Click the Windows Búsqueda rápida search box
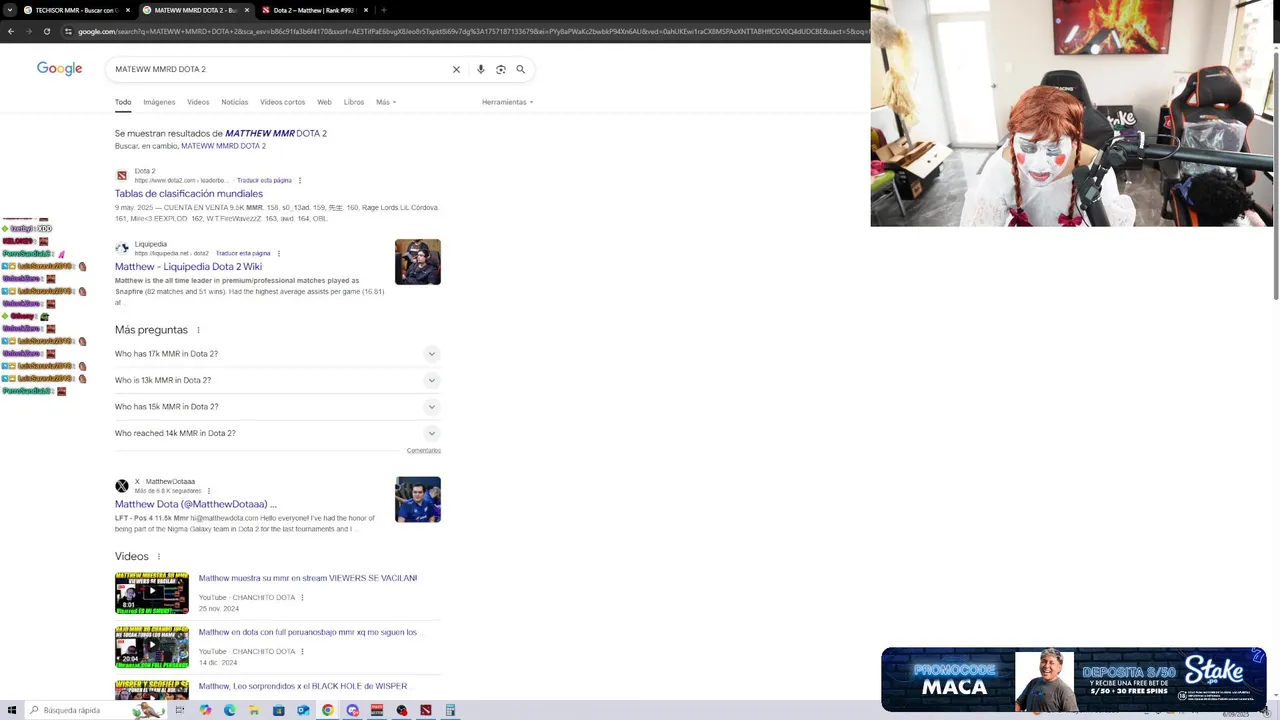1280x720 pixels. click(95, 710)
